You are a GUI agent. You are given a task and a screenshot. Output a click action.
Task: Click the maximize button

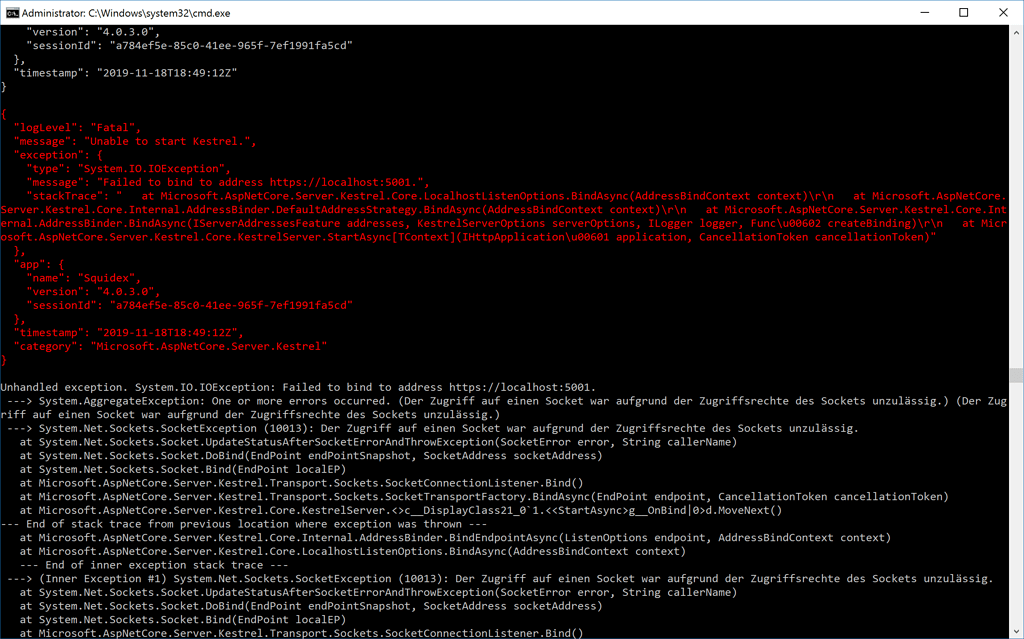tap(962, 12)
